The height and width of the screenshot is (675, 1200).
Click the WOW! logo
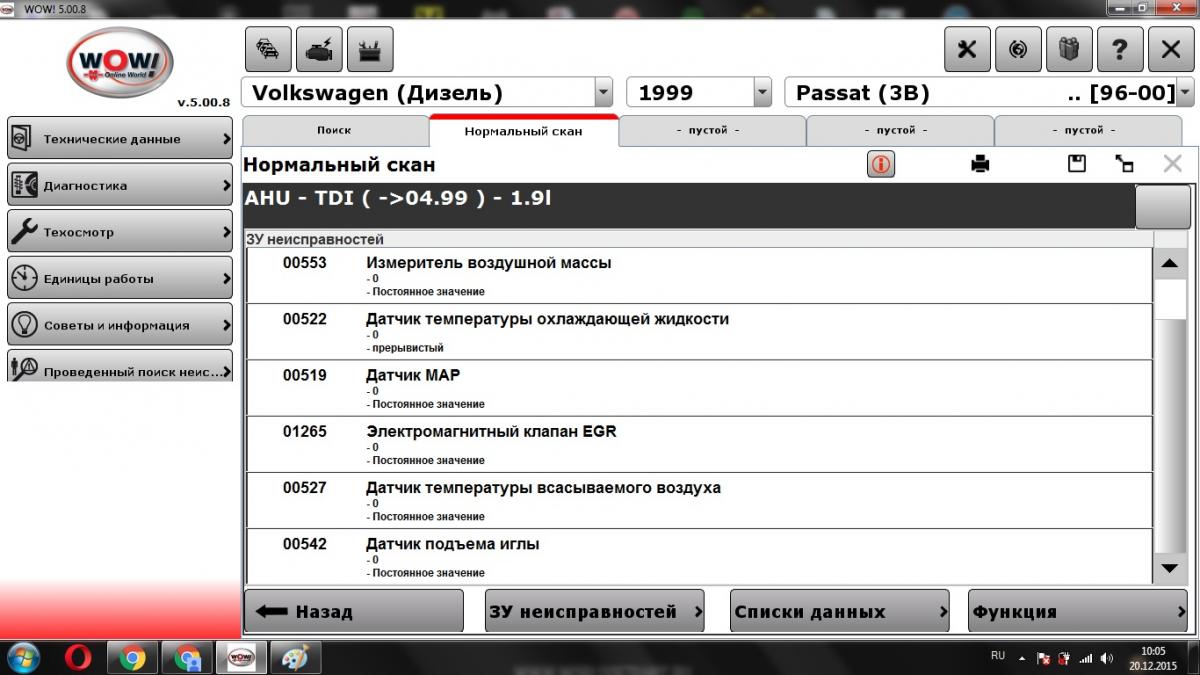120,62
